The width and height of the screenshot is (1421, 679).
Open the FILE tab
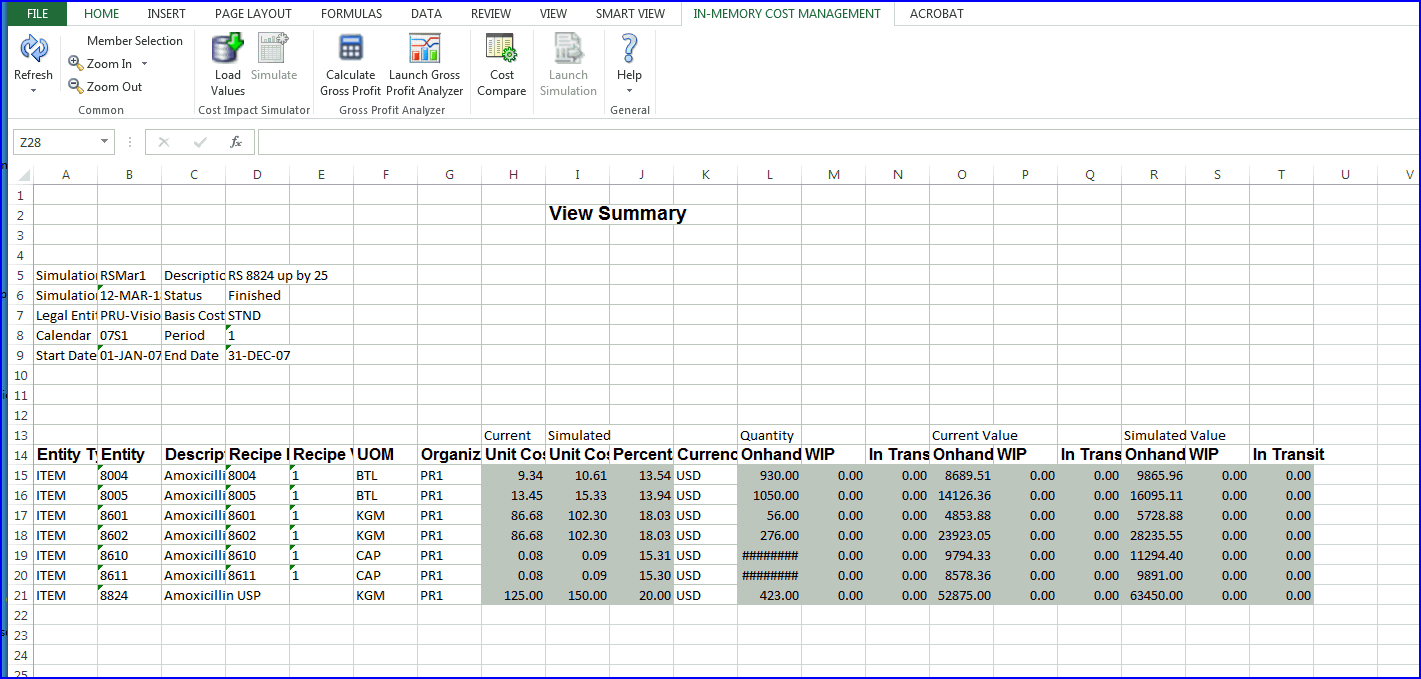(38, 14)
